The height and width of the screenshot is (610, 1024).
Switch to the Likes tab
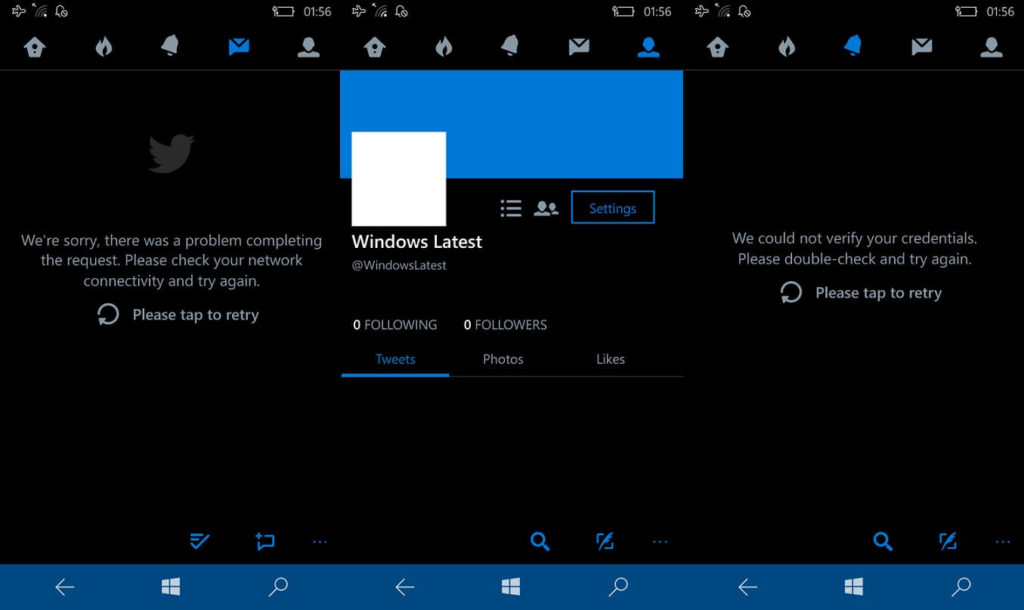[x=610, y=359]
